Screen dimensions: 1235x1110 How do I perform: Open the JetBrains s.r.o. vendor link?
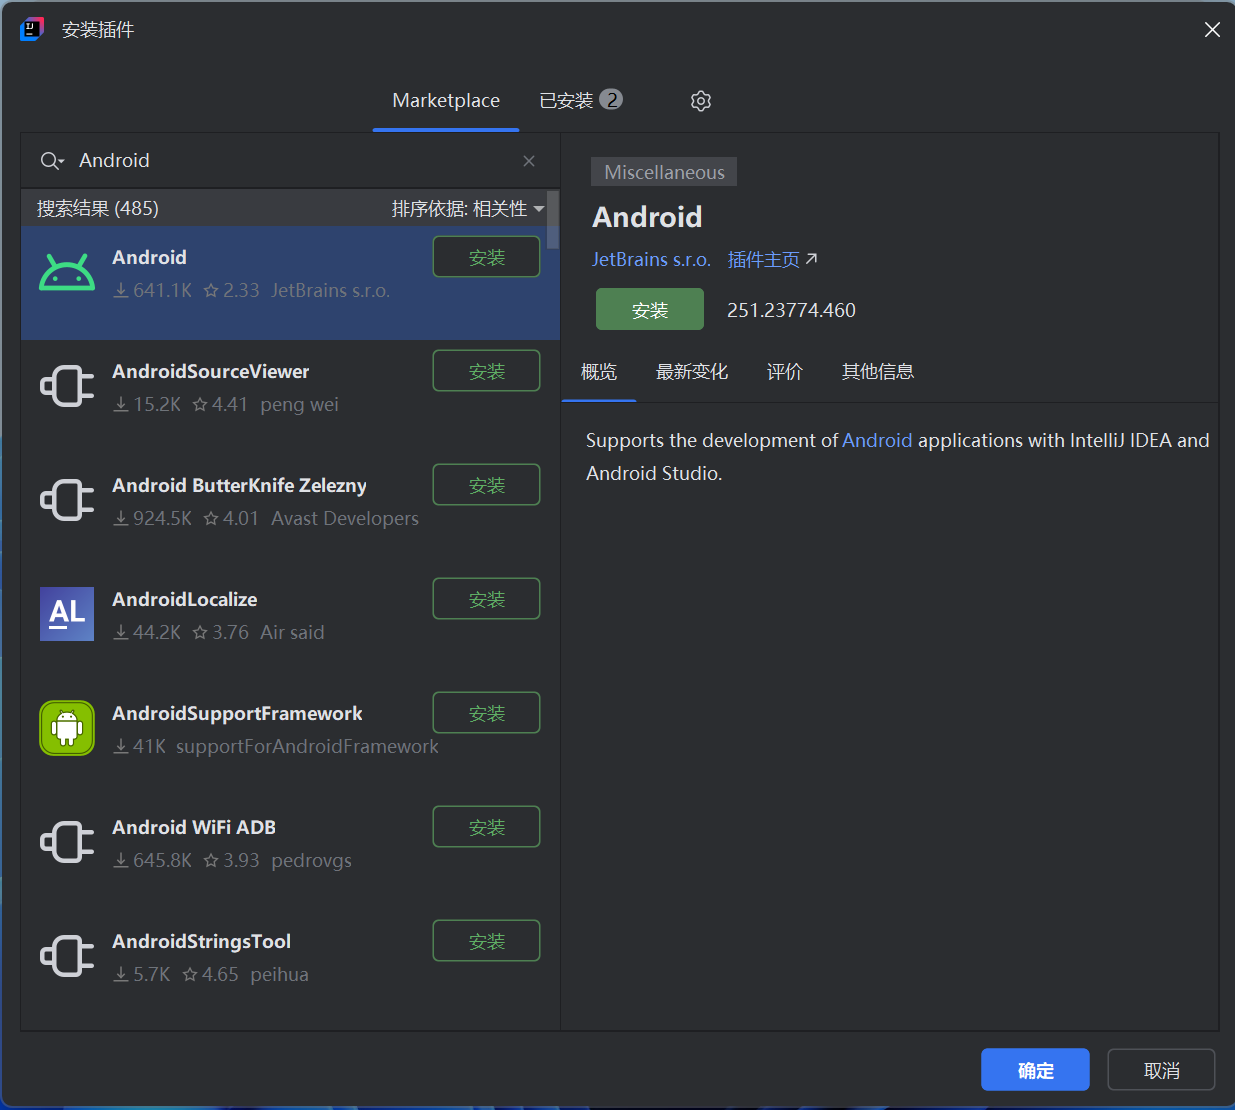tap(651, 260)
